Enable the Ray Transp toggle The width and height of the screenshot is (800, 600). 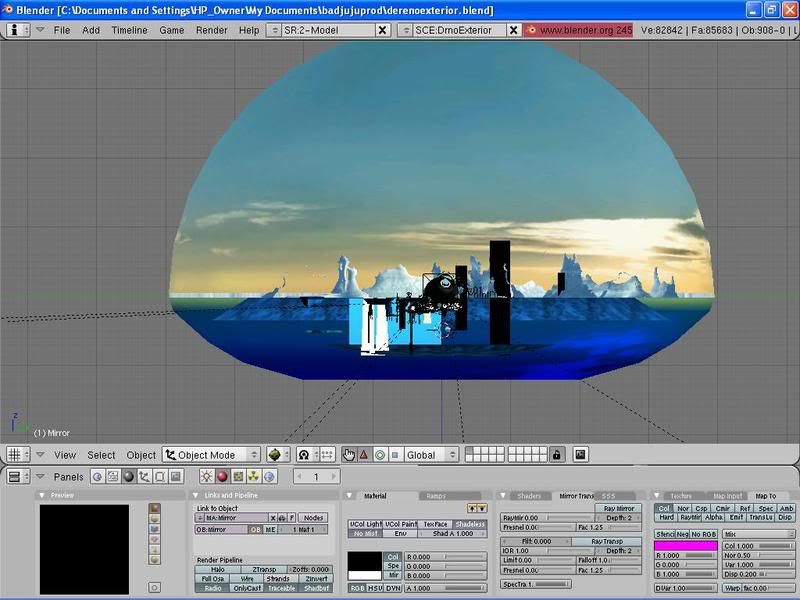coord(607,541)
